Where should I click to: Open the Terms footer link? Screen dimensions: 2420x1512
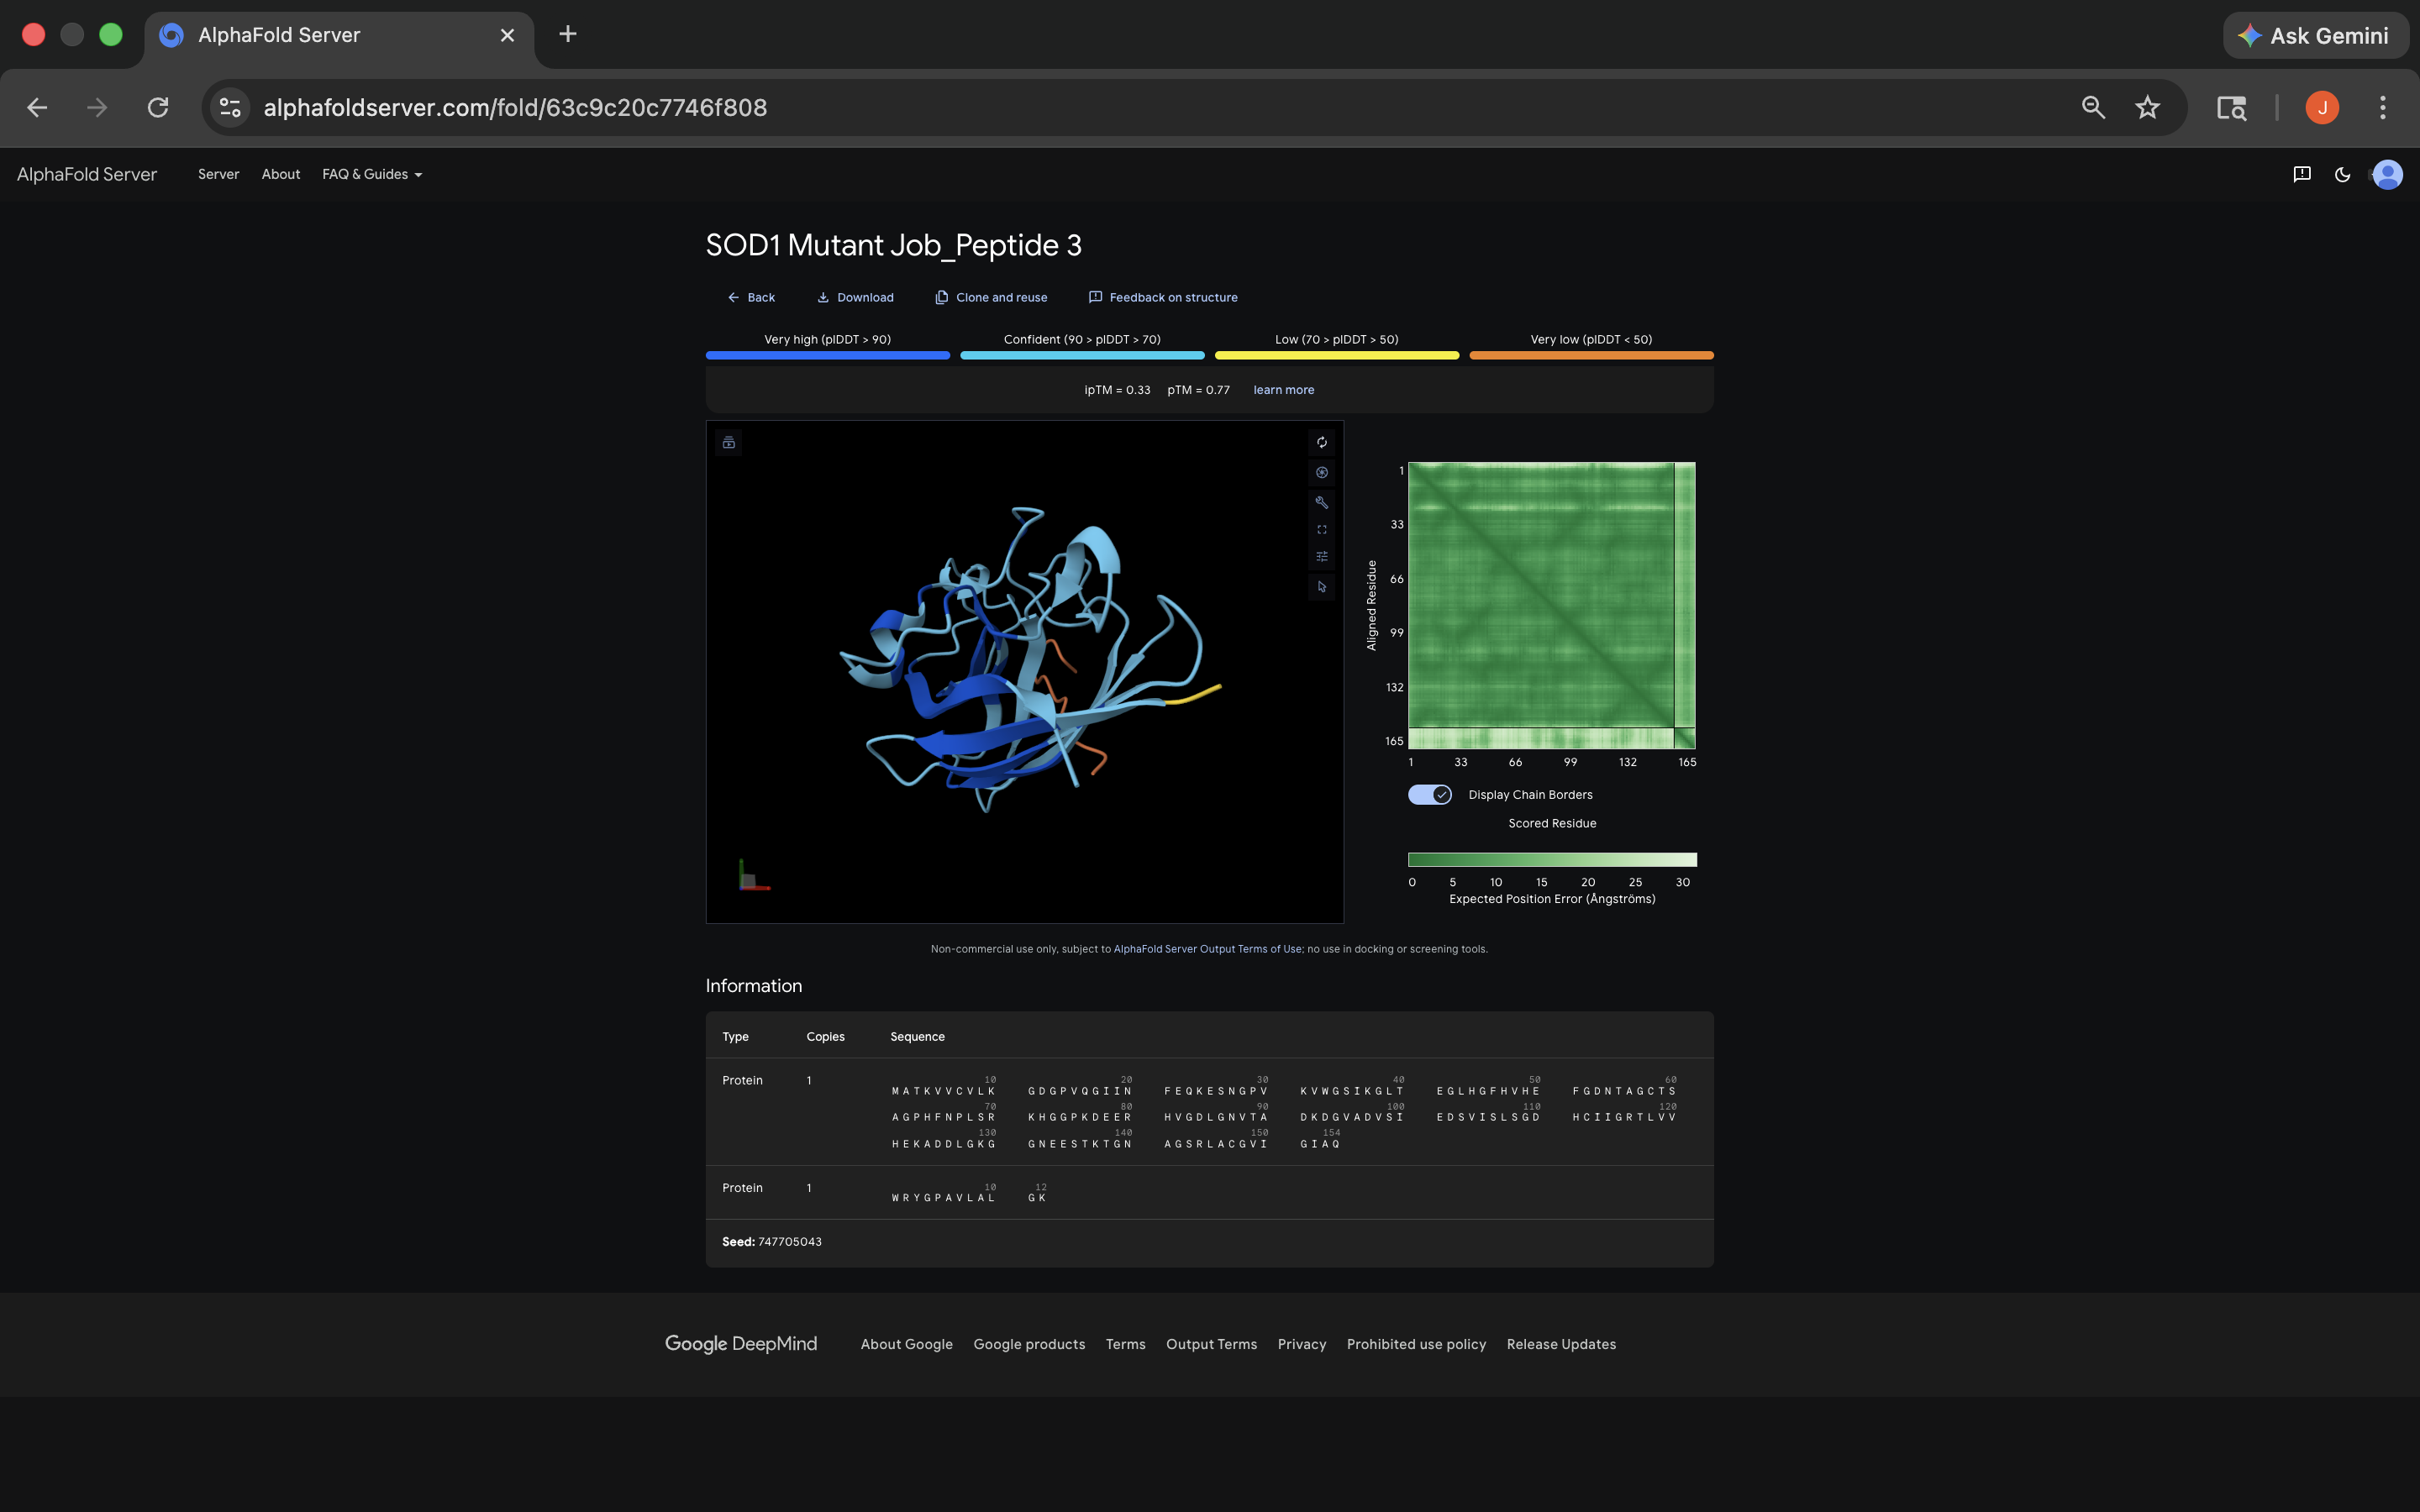coord(1125,1344)
